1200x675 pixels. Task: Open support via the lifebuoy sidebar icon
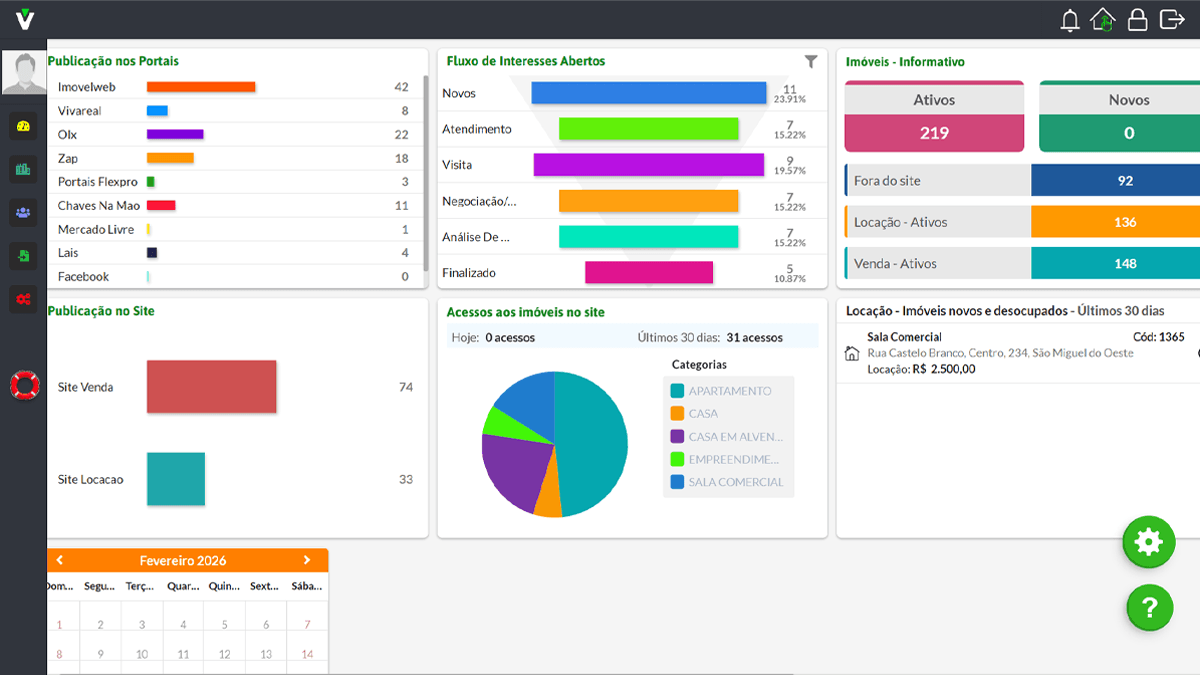[x=24, y=384]
